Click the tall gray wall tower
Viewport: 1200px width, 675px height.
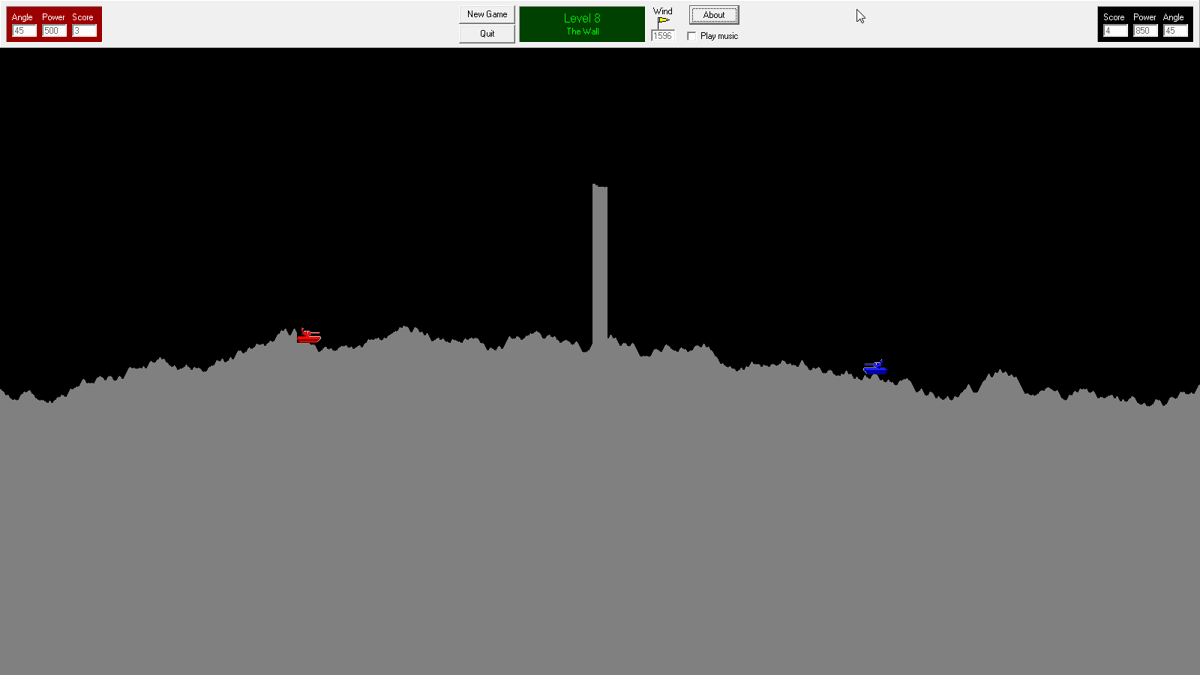click(600, 265)
